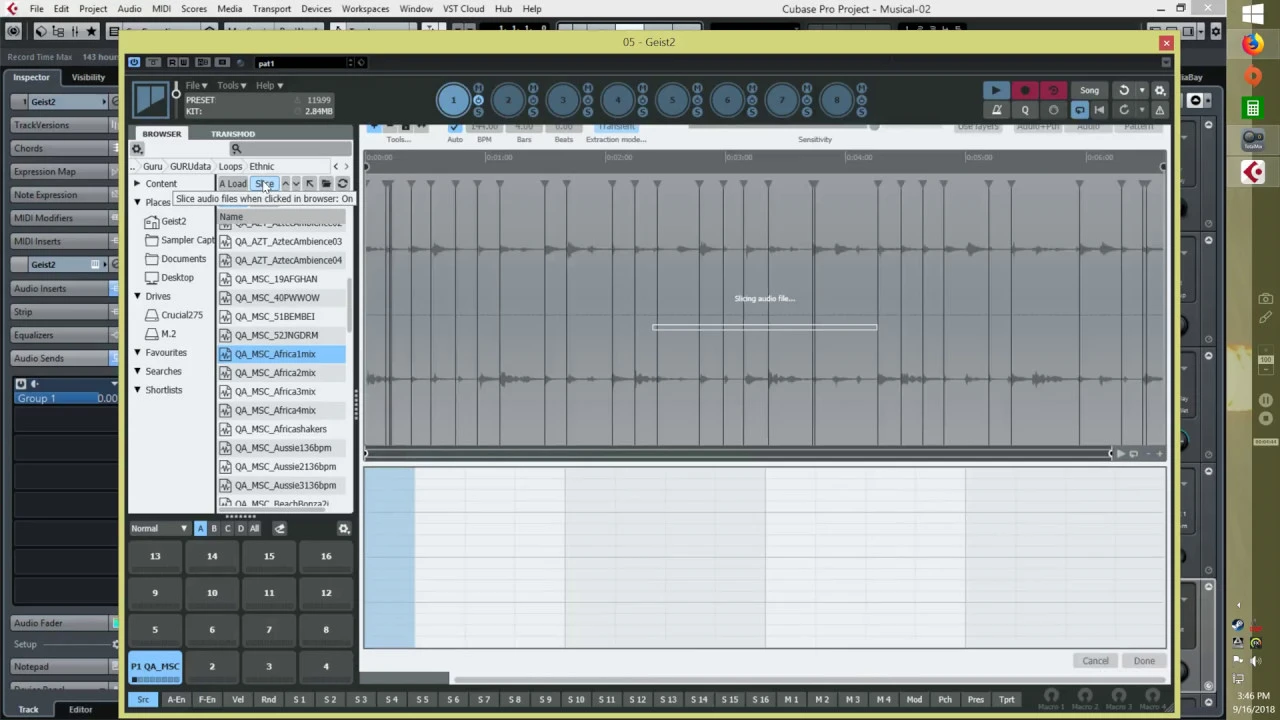Image resolution: width=1280 pixels, height=720 pixels.
Task: Click the browser open-folder icon
Action: tap(326, 184)
